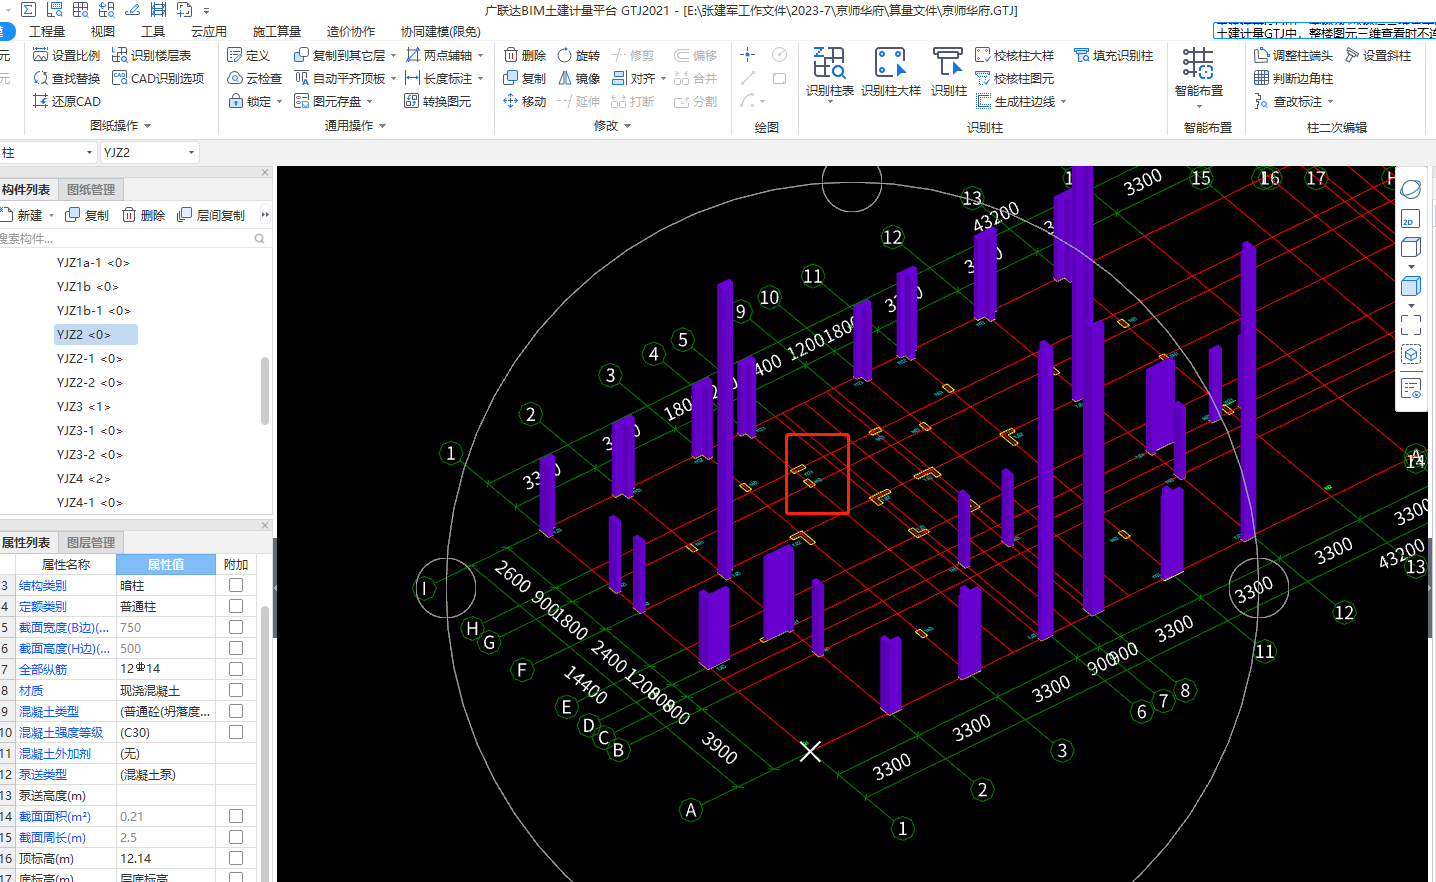Viewport: 1436px width, 882px height.
Task: Click 调整柱端头 adjust column end
Action: (1294, 55)
